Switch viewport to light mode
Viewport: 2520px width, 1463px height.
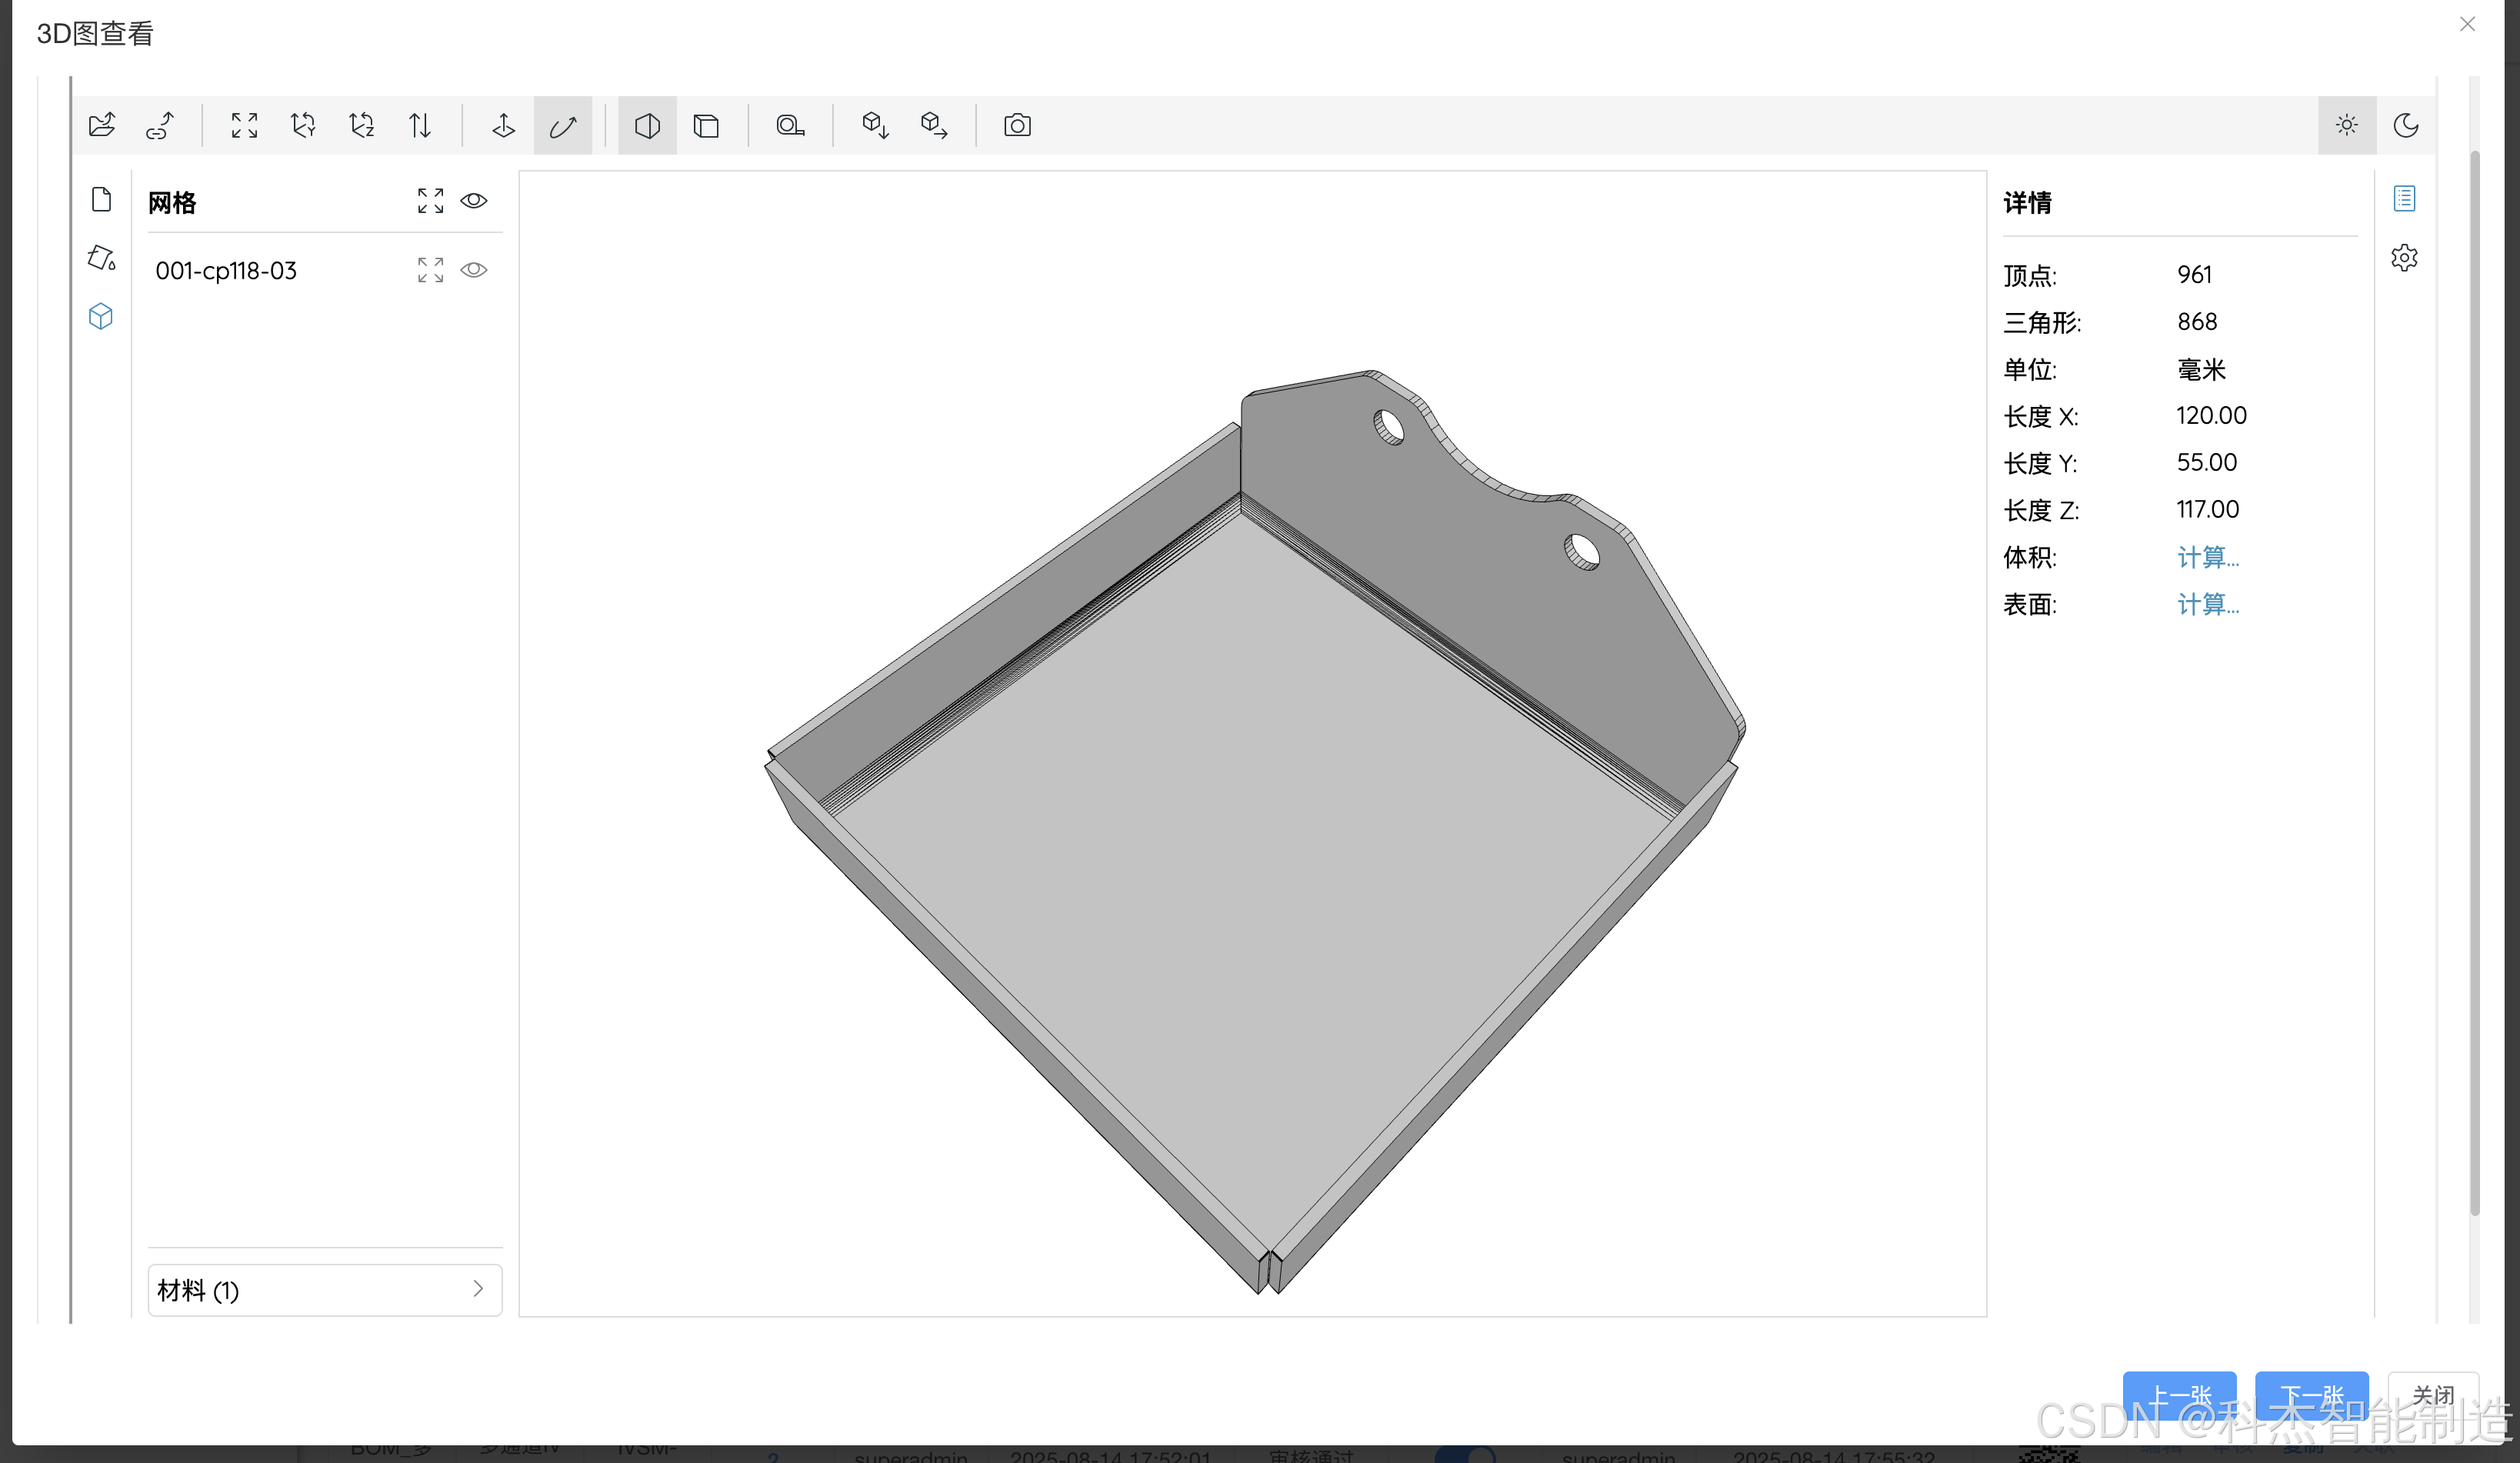(2347, 125)
